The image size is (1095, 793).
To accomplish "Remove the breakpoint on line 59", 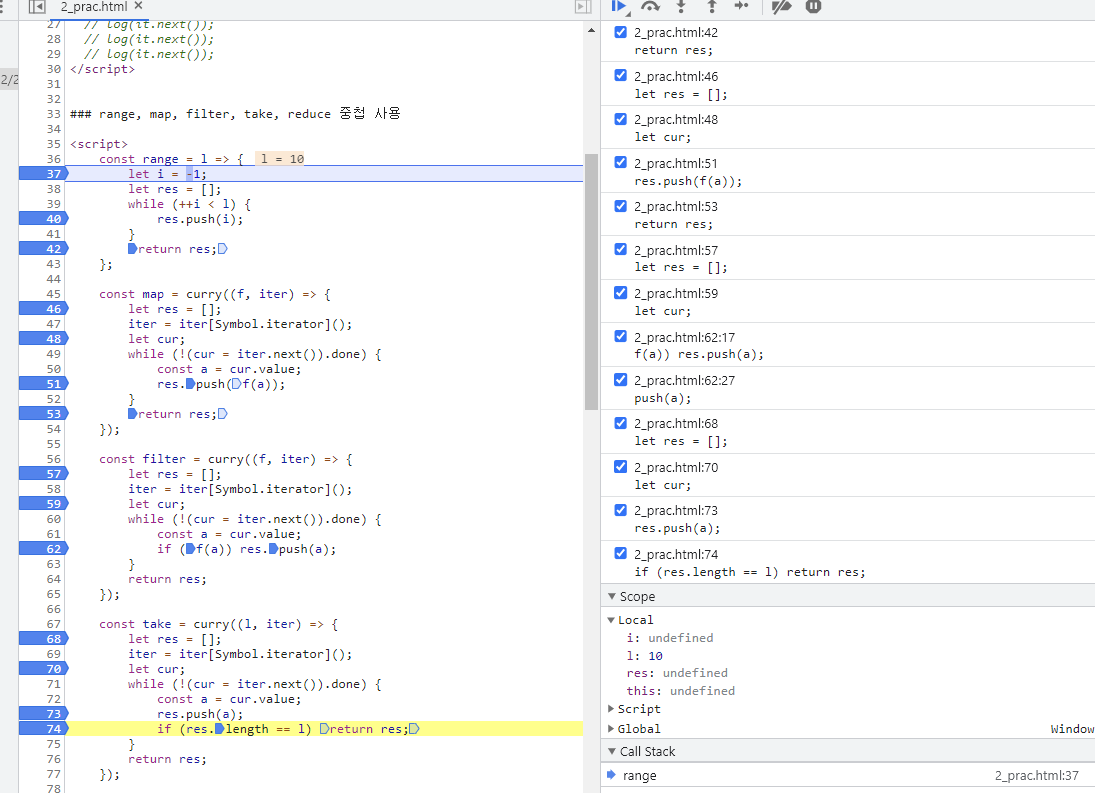I will point(43,504).
